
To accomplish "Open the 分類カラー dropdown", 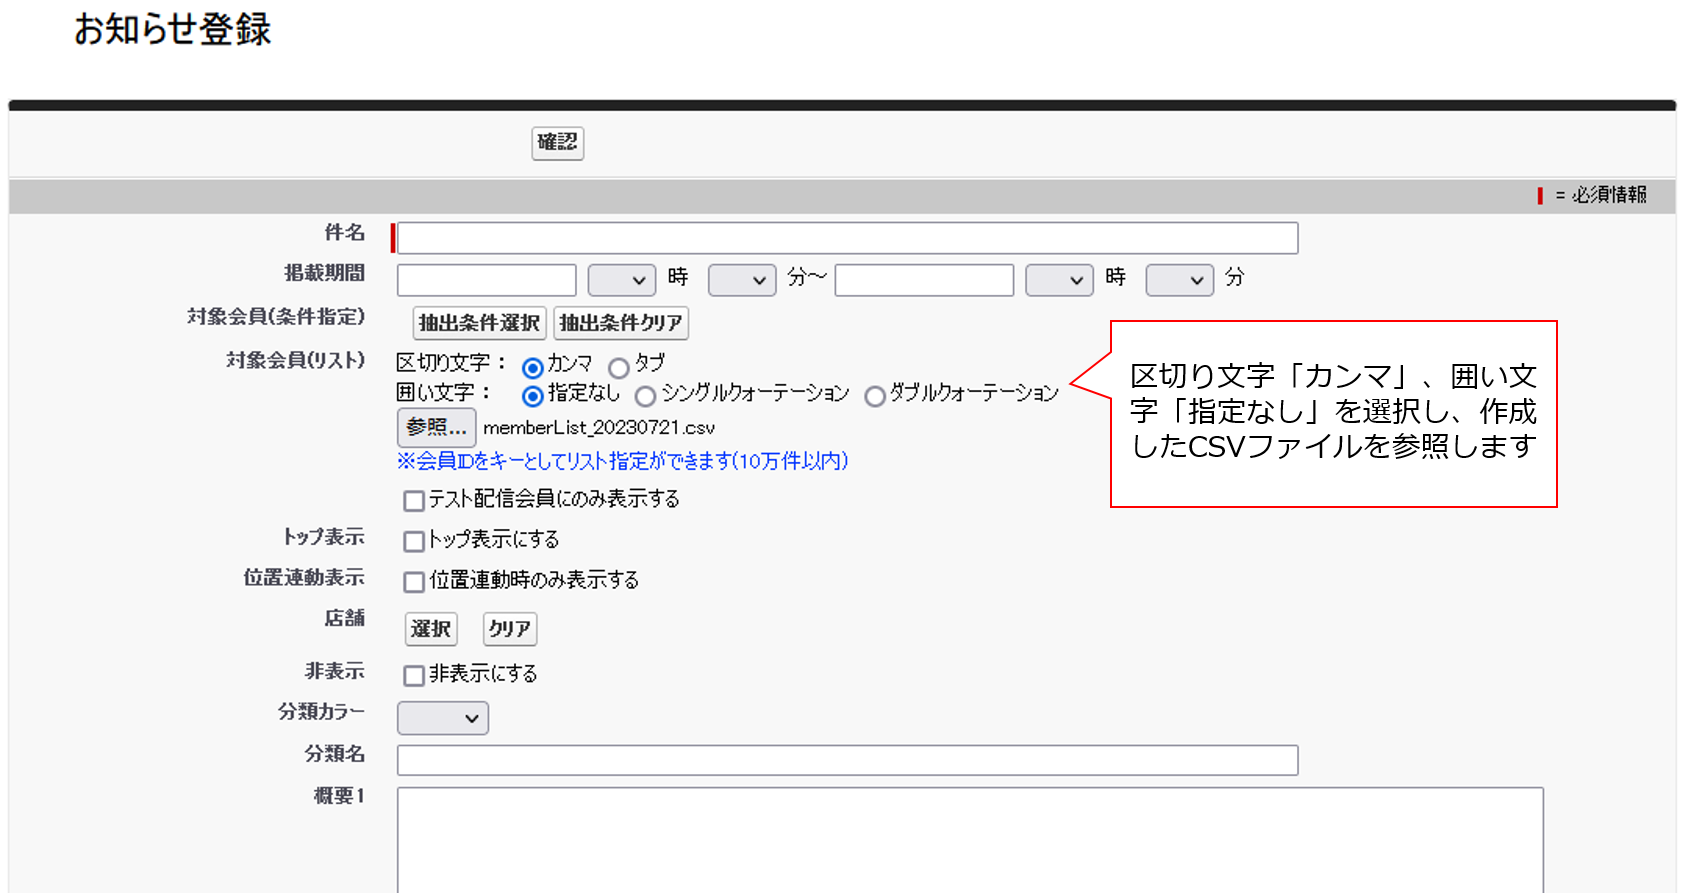I will [x=442, y=718].
